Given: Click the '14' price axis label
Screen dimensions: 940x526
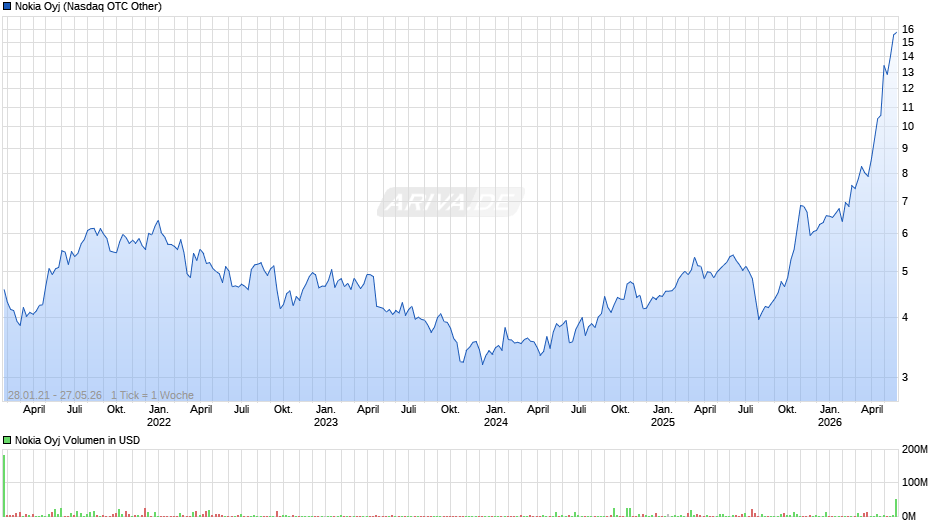Looking at the screenshot, I should coord(908,56).
